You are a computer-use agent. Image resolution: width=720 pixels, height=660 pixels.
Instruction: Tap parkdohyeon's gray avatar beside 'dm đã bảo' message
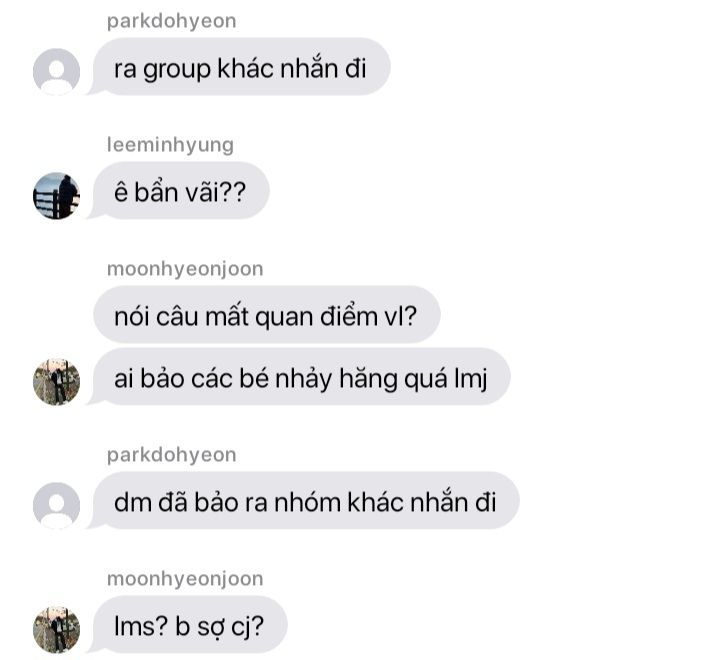click(x=56, y=506)
